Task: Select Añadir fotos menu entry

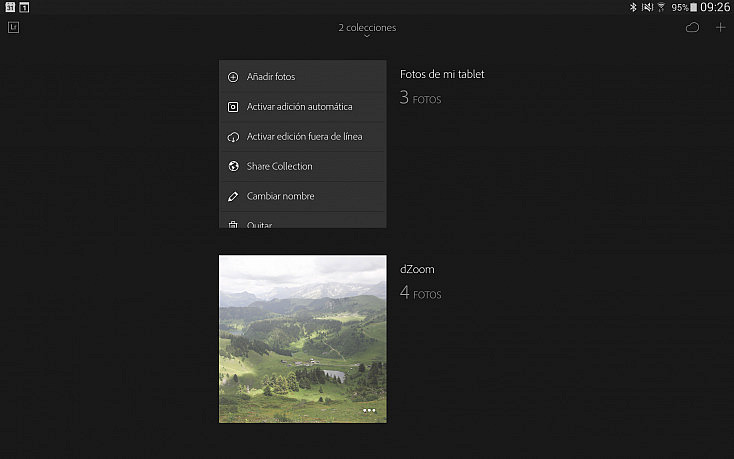Action: click(x=302, y=76)
